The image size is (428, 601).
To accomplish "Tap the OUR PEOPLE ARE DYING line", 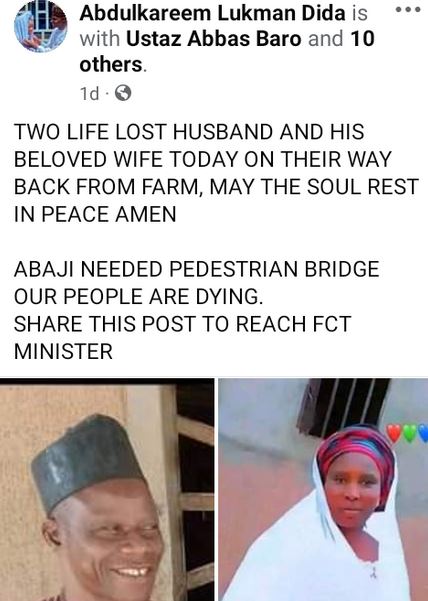I will click(139, 297).
